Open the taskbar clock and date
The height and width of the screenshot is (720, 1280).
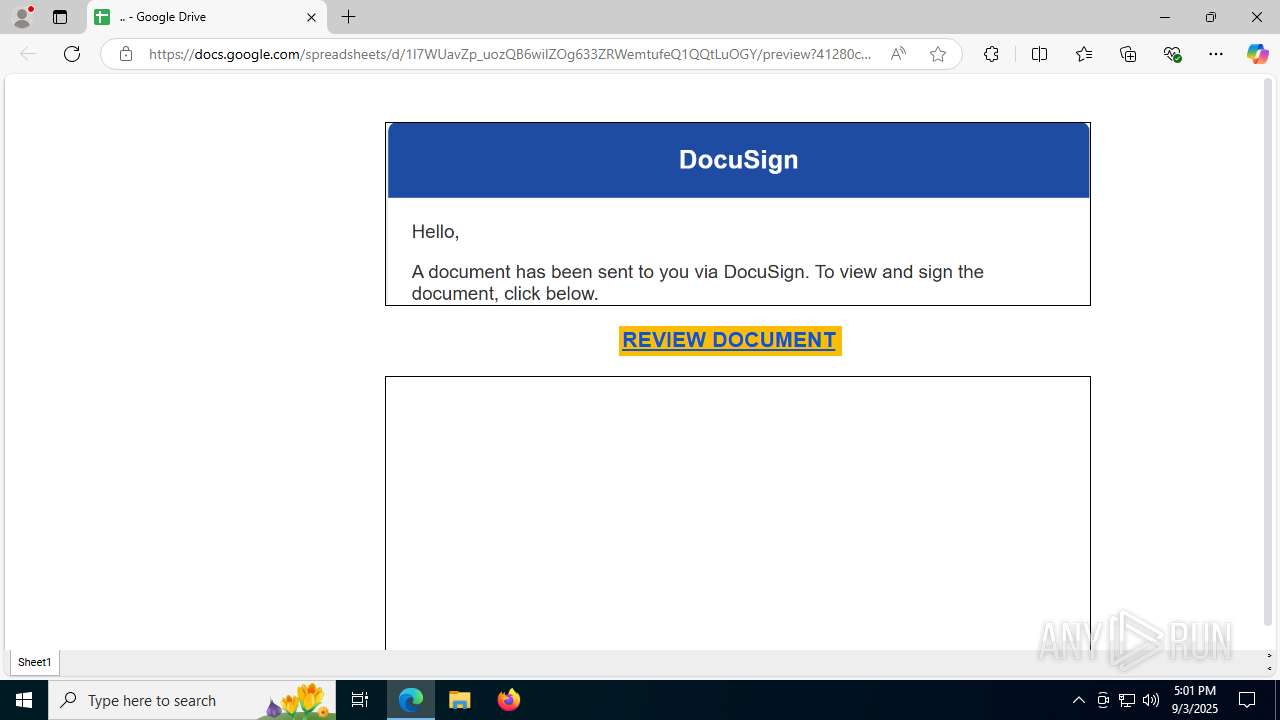click(1195, 700)
